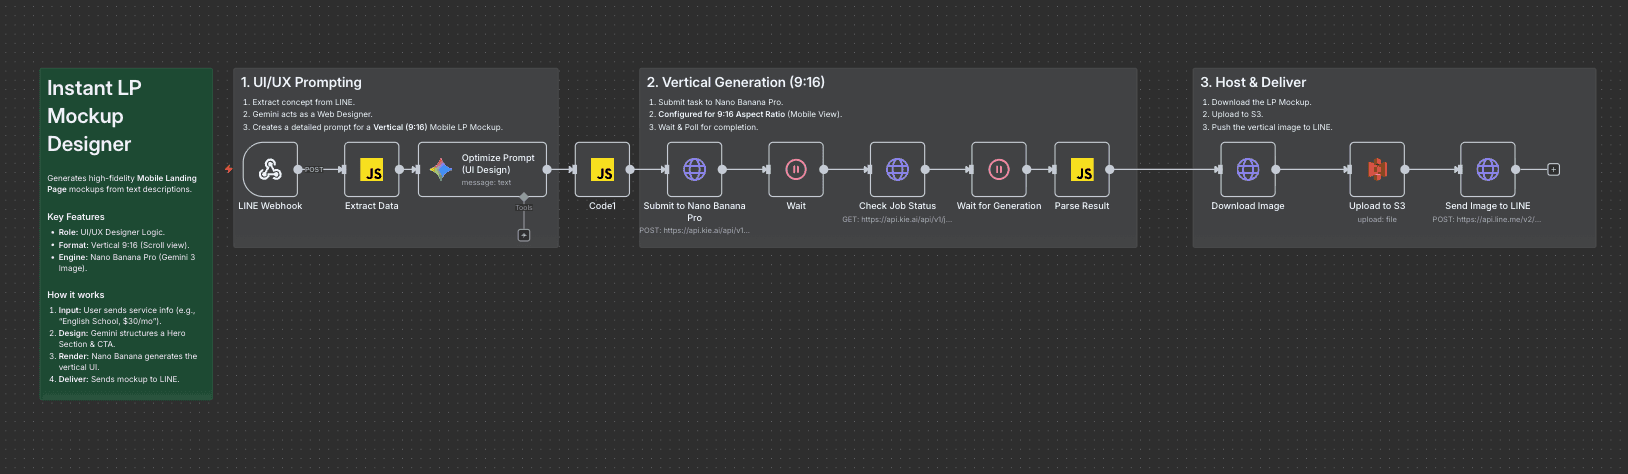Open the Download Image HTTP node
Image resolution: width=1628 pixels, height=474 pixels.
(1248, 170)
